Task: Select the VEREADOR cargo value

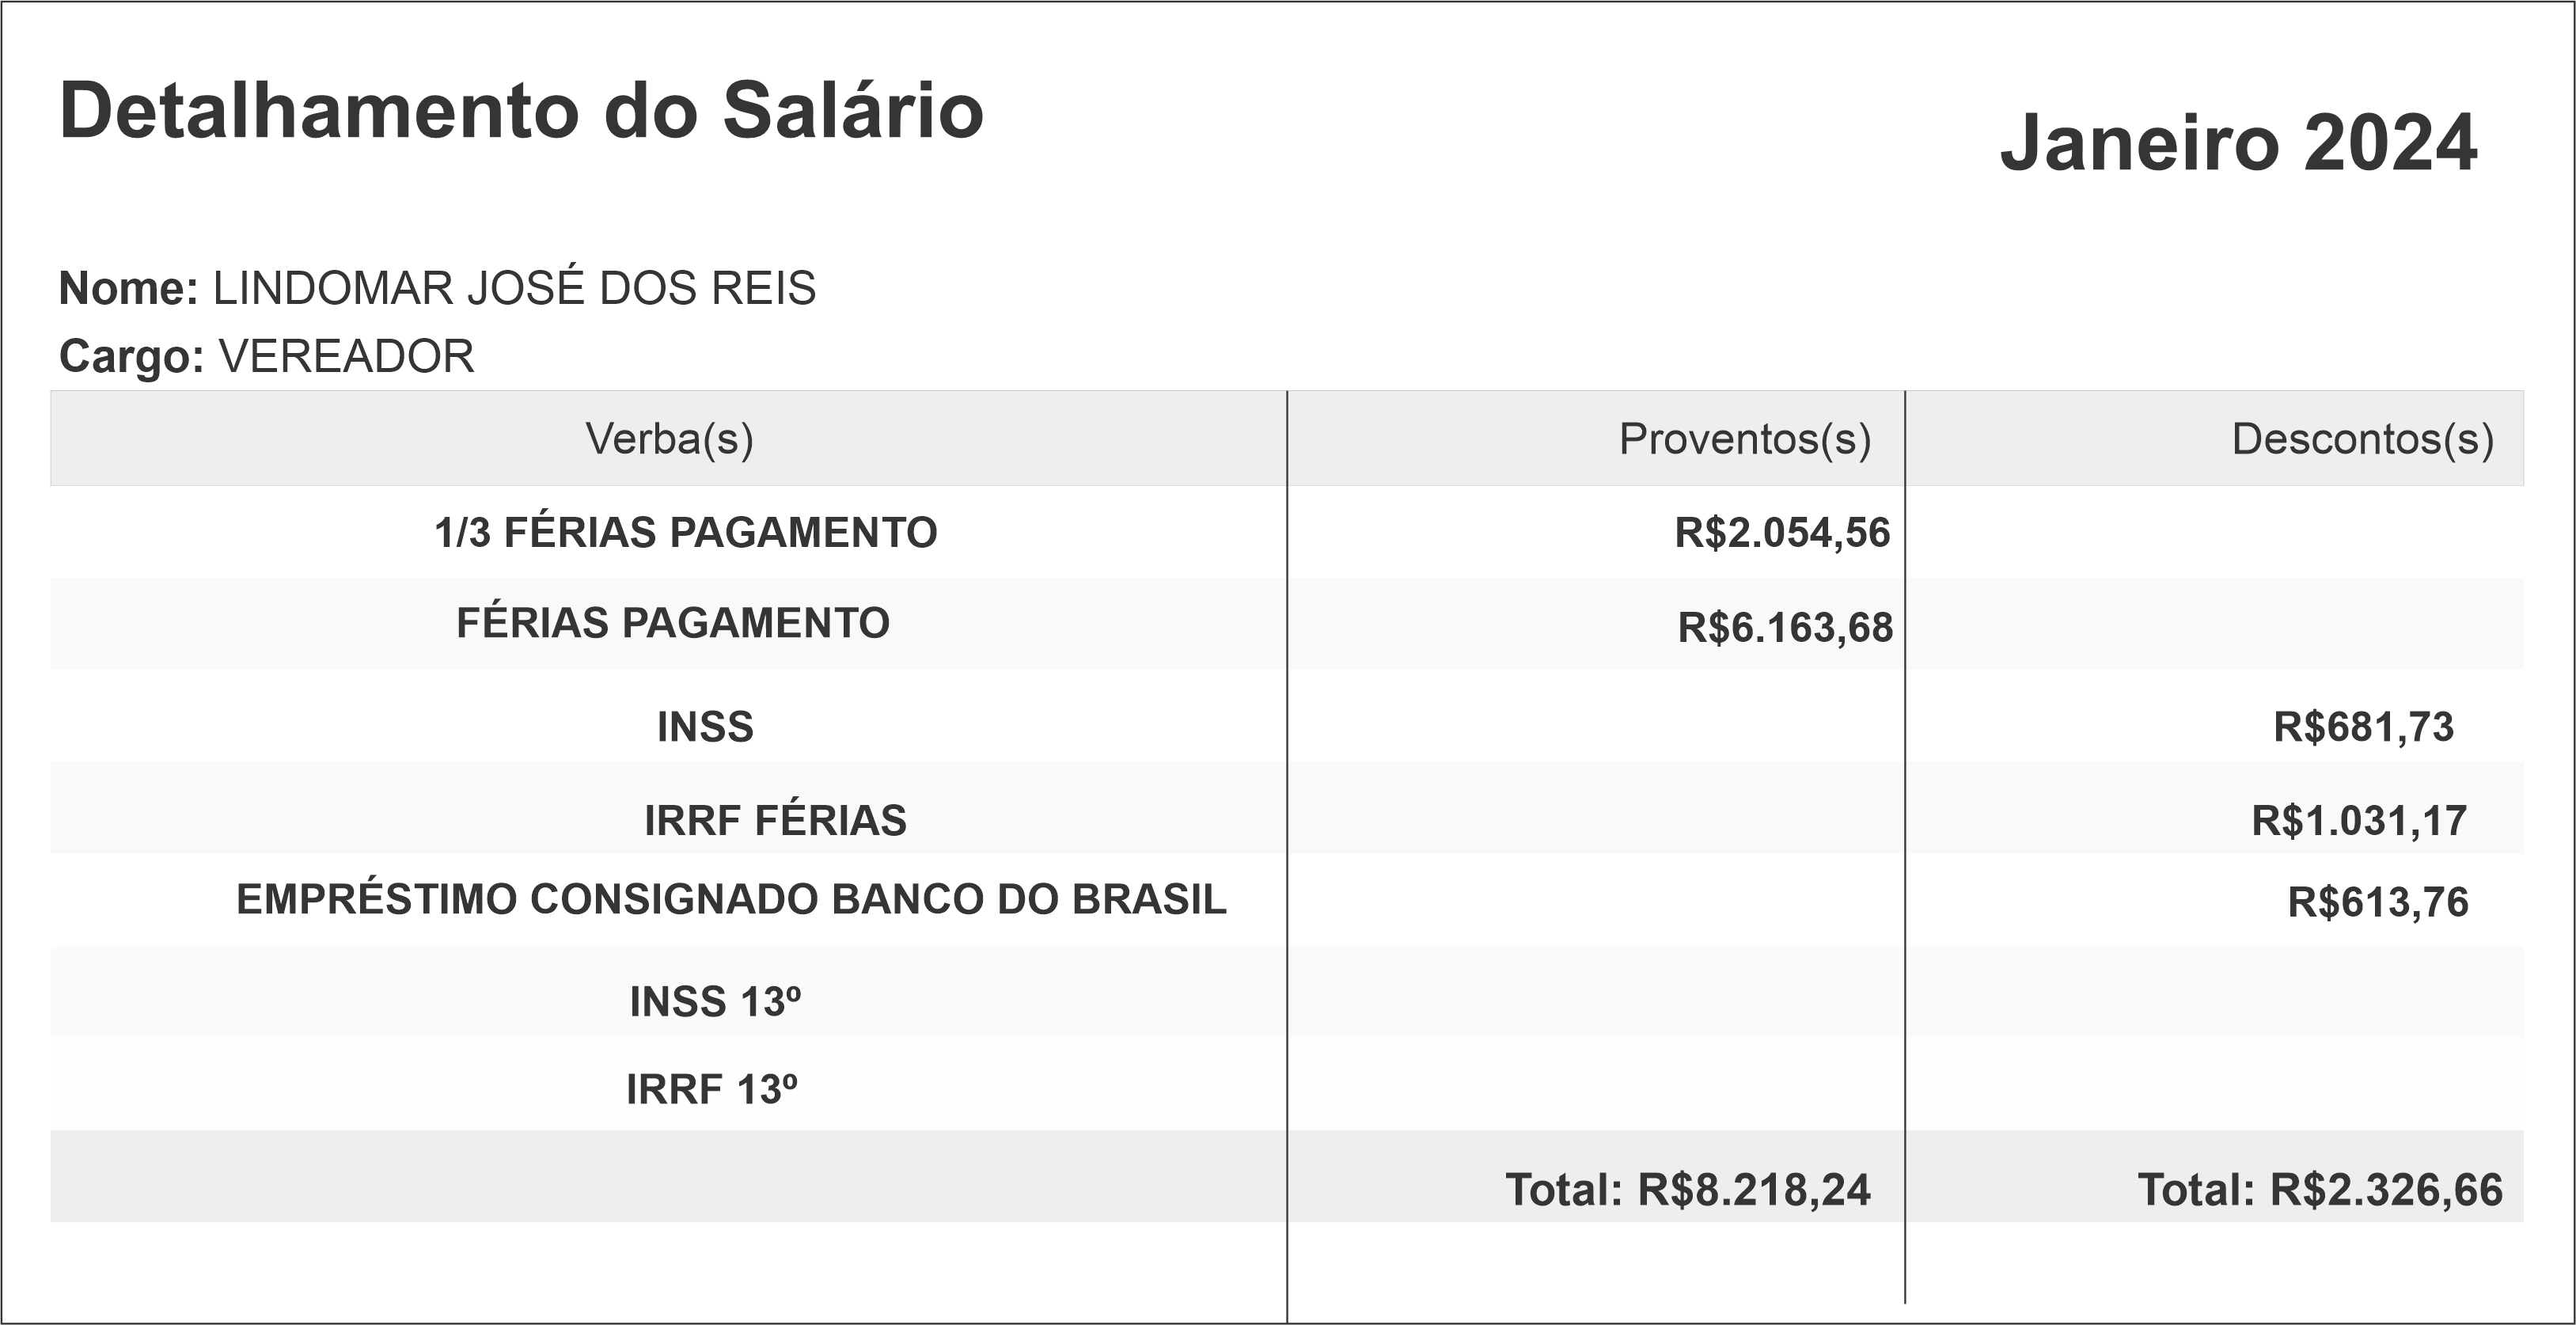Action: click(346, 357)
